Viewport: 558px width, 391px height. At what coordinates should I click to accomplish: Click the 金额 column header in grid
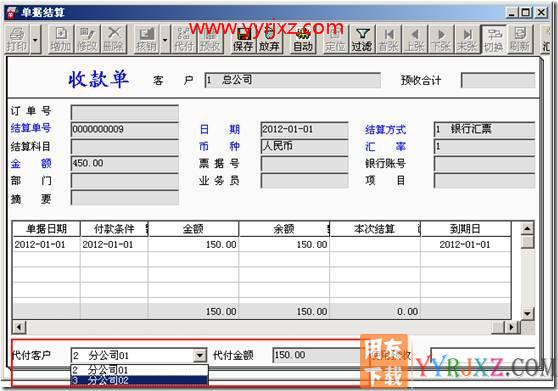193,229
